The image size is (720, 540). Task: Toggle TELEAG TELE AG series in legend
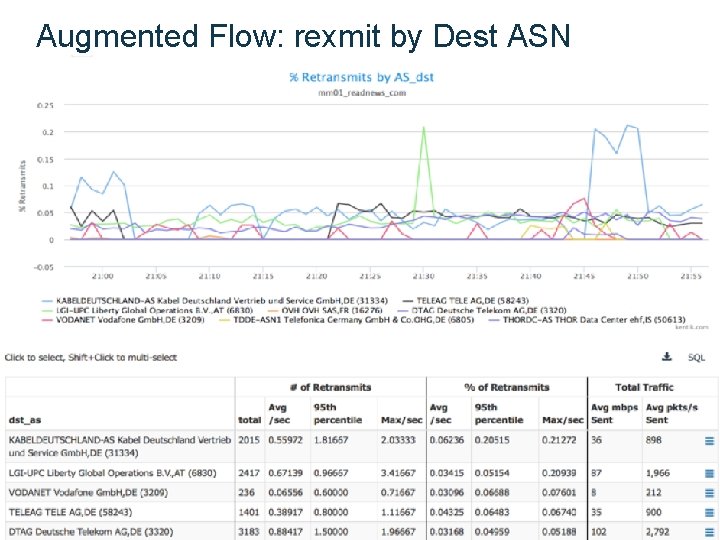coord(466,301)
